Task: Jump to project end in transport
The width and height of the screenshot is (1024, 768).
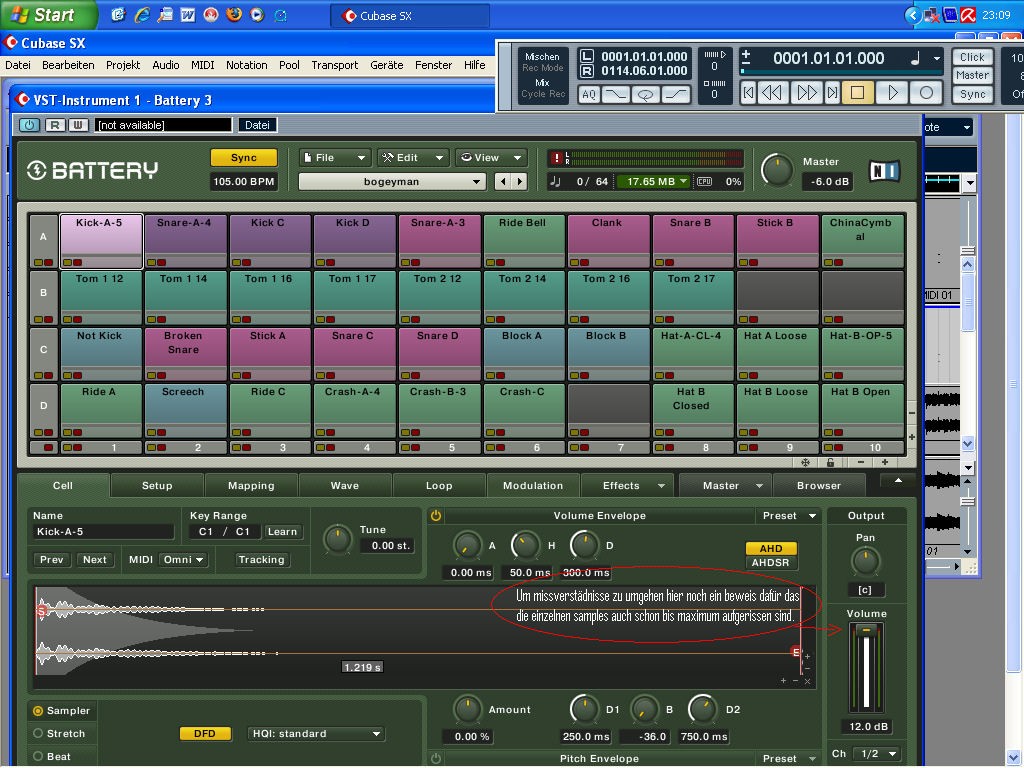Action: pyautogui.click(x=832, y=93)
